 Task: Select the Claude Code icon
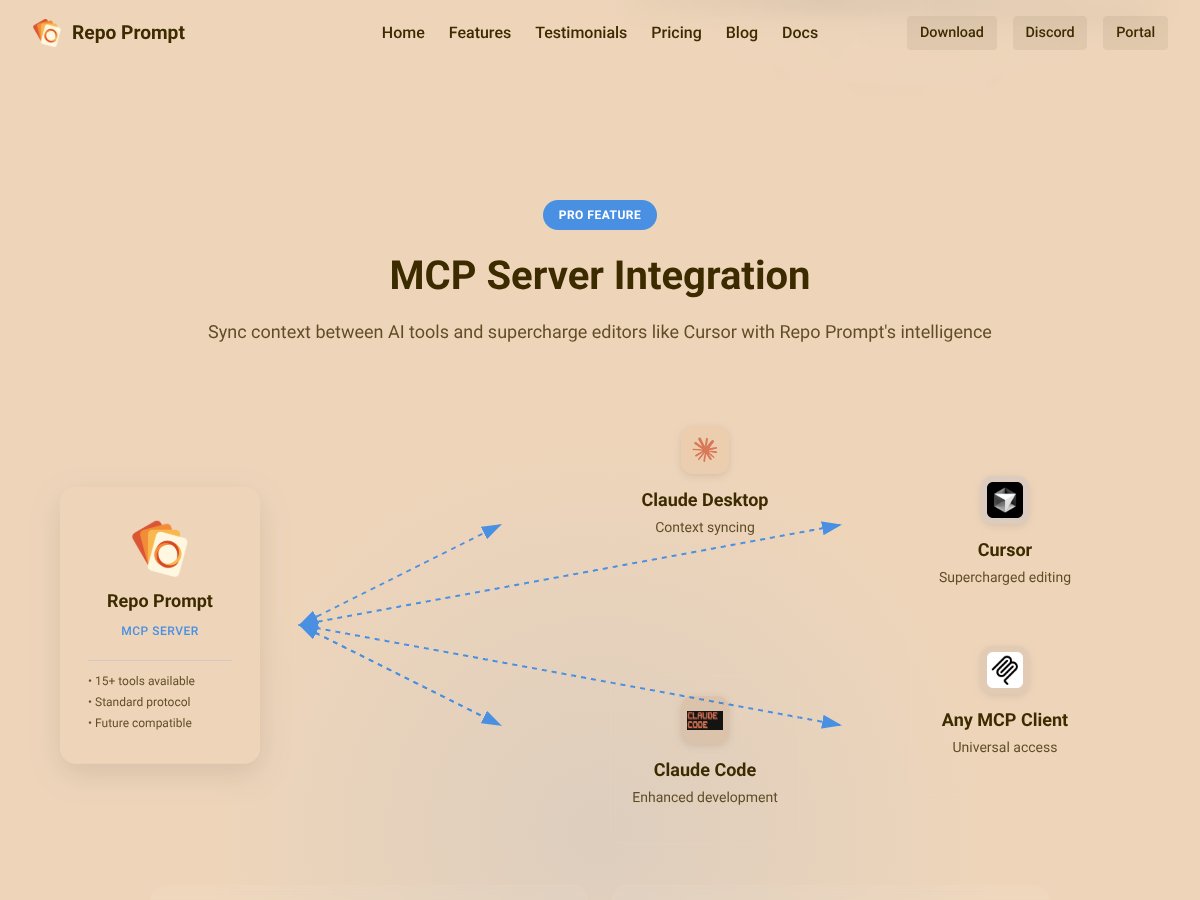[x=704, y=720]
